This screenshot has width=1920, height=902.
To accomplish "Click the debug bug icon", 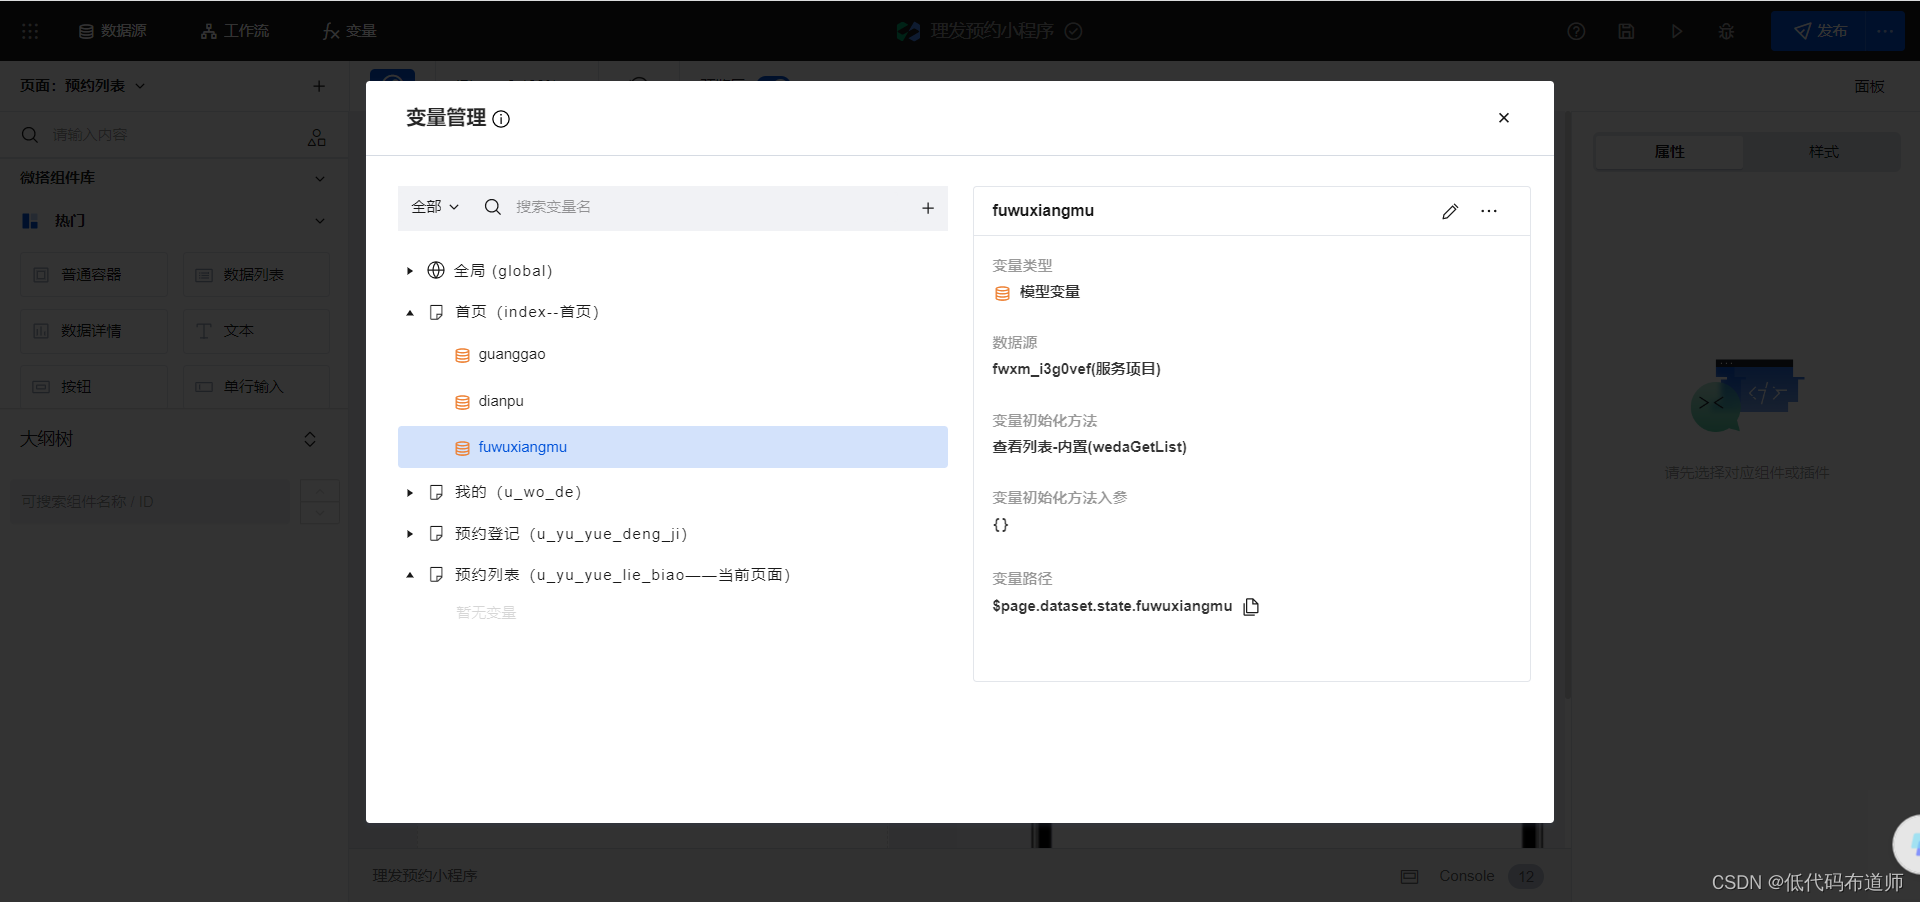I will pos(1726,31).
